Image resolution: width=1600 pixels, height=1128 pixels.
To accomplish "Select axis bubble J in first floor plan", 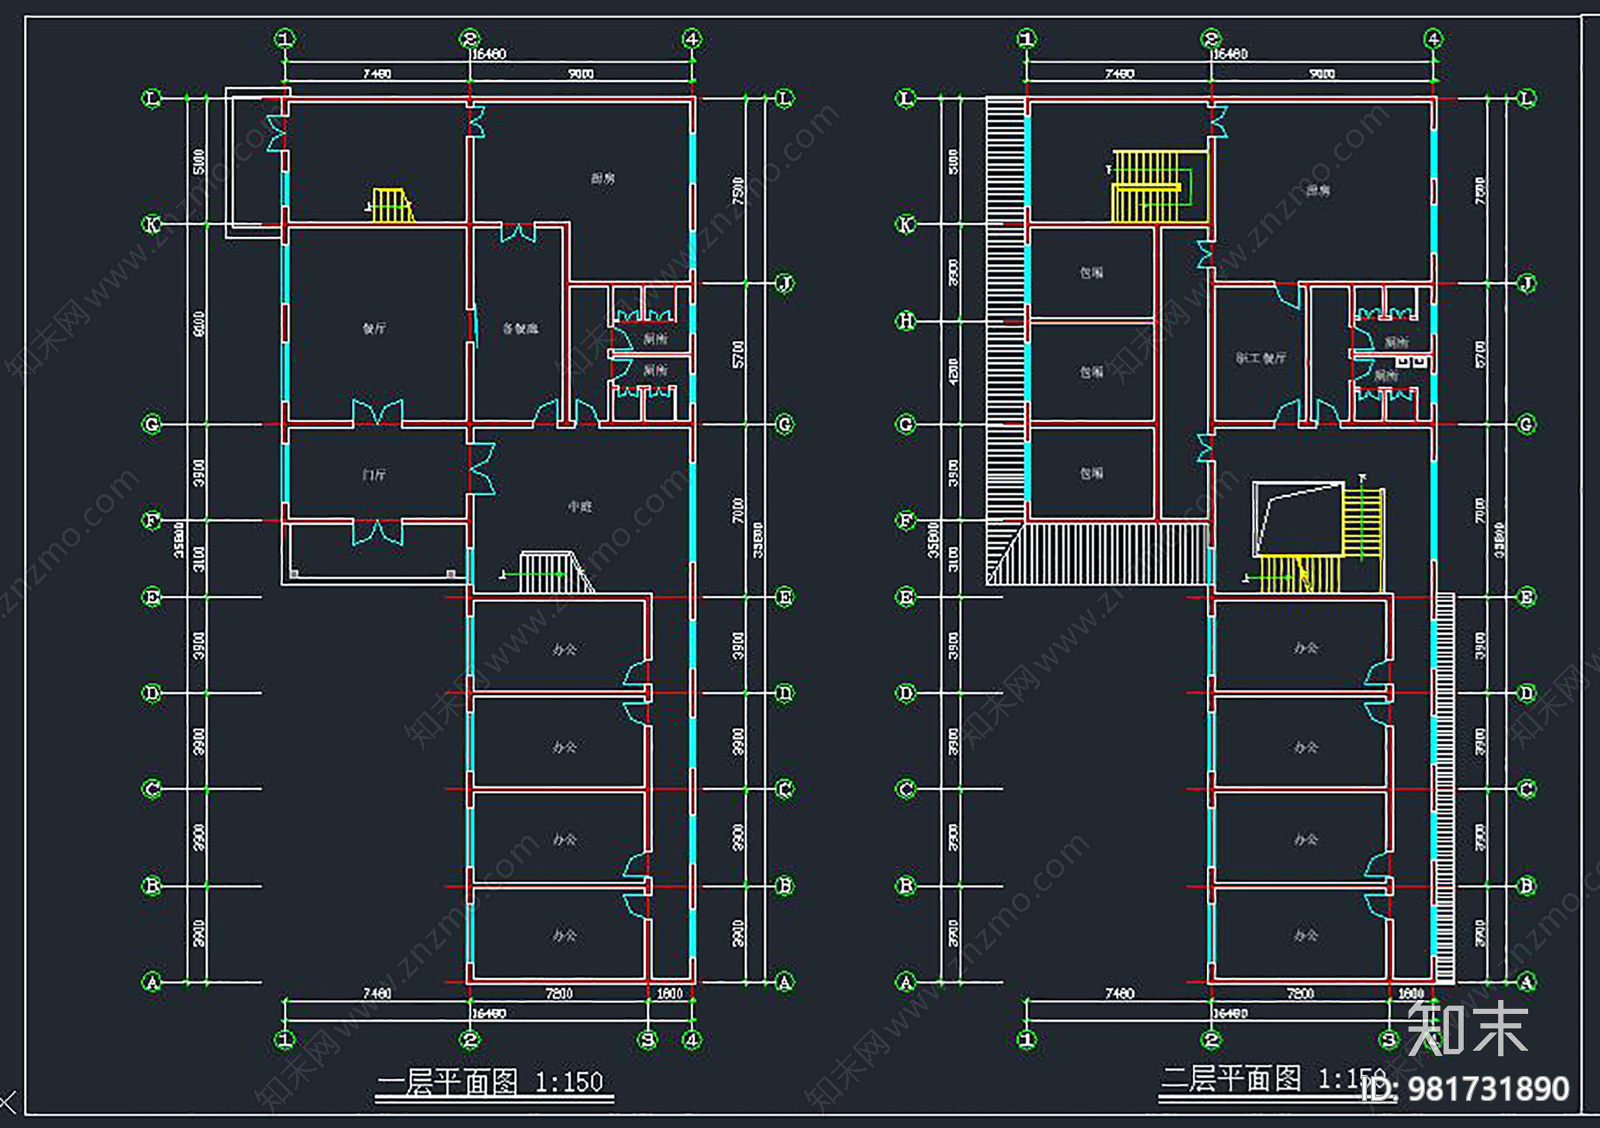I will click(x=785, y=283).
